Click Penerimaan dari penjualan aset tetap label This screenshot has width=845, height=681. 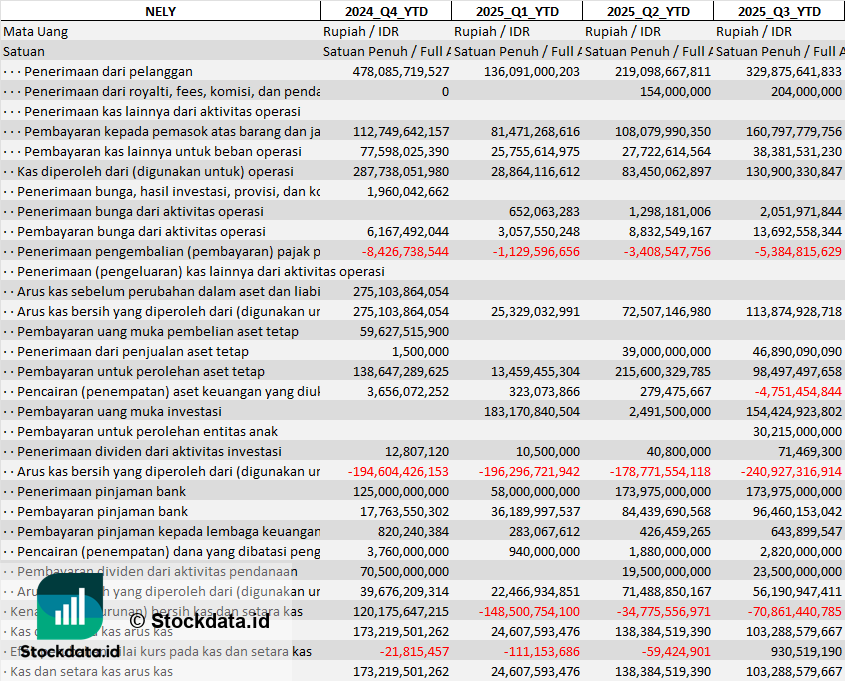[x=133, y=351]
